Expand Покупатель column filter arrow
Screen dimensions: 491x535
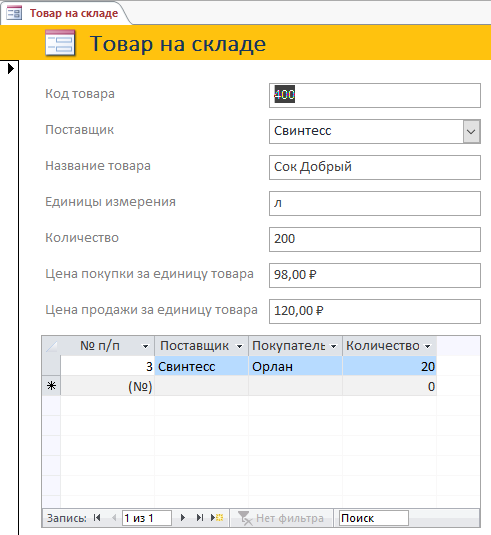point(333,346)
